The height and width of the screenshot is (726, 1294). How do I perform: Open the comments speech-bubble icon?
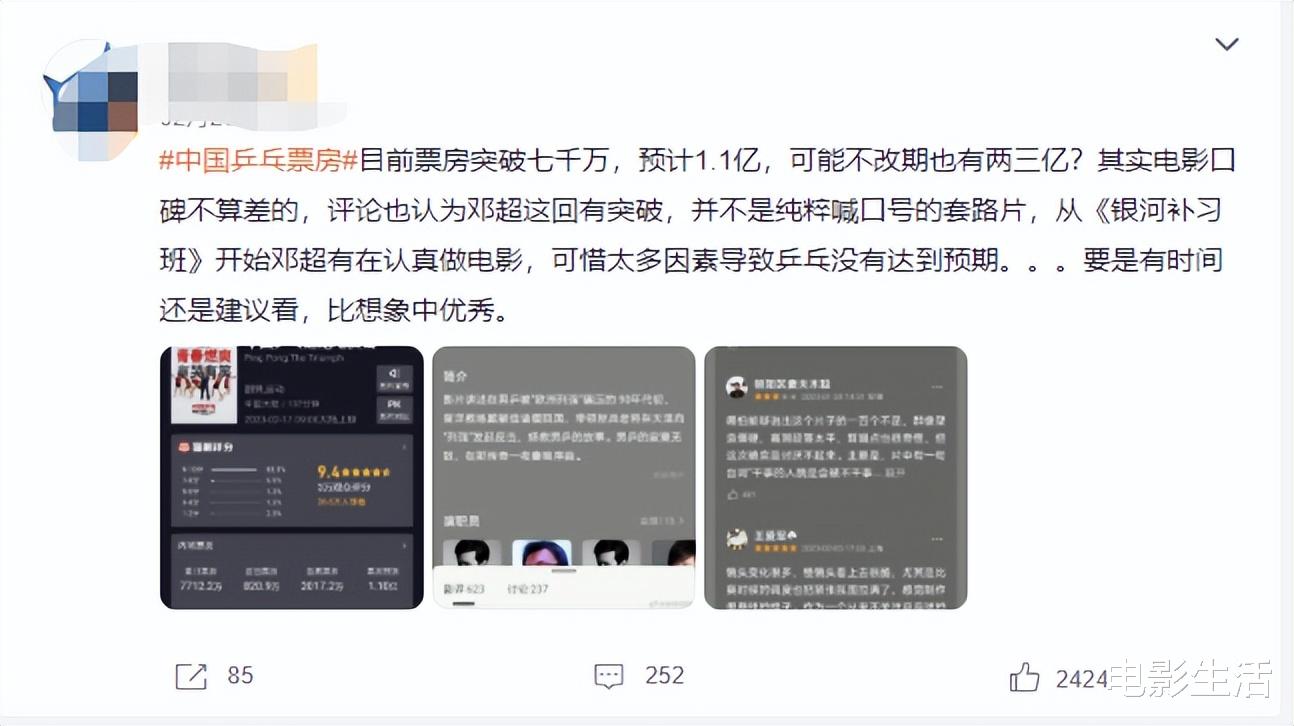[609, 677]
